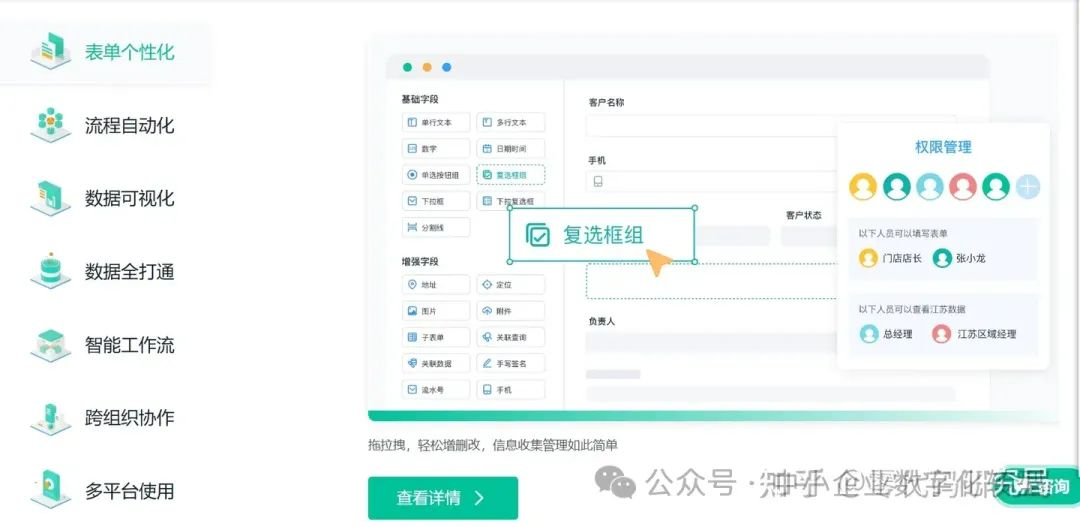The width and height of the screenshot is (1080, 527).
Task: Focus the 客户名称 input field
Action: pyautogui.click(x=712, y=125)
